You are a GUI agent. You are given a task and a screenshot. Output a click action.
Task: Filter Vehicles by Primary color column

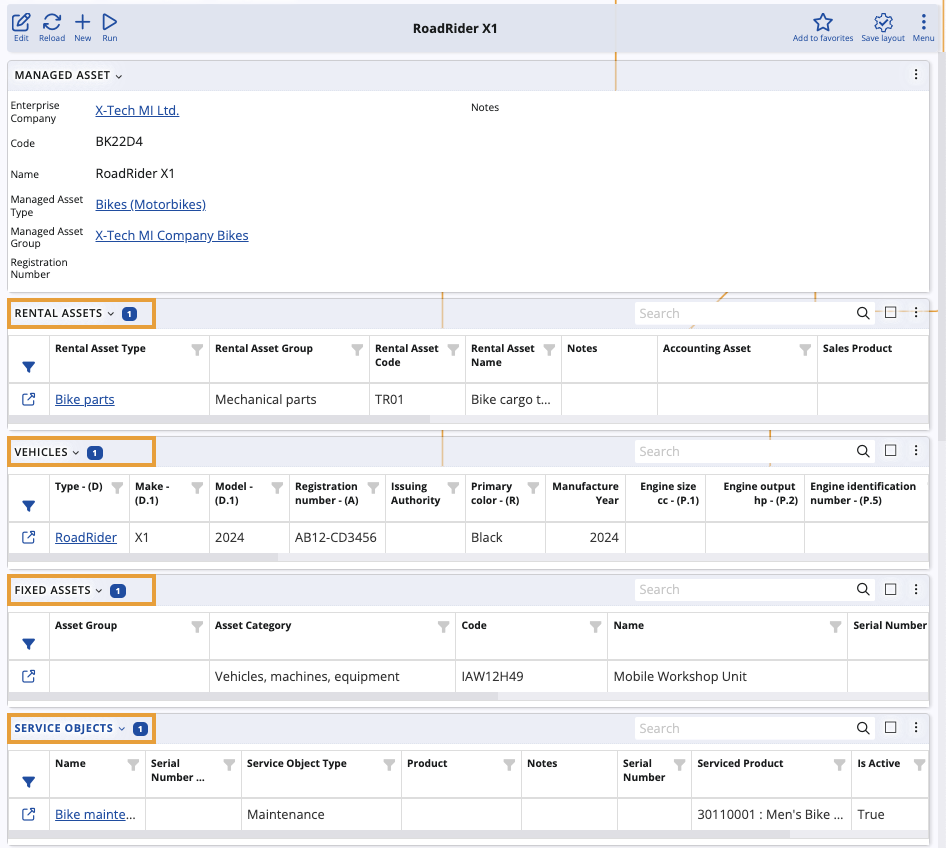click(x=533, y=487)
